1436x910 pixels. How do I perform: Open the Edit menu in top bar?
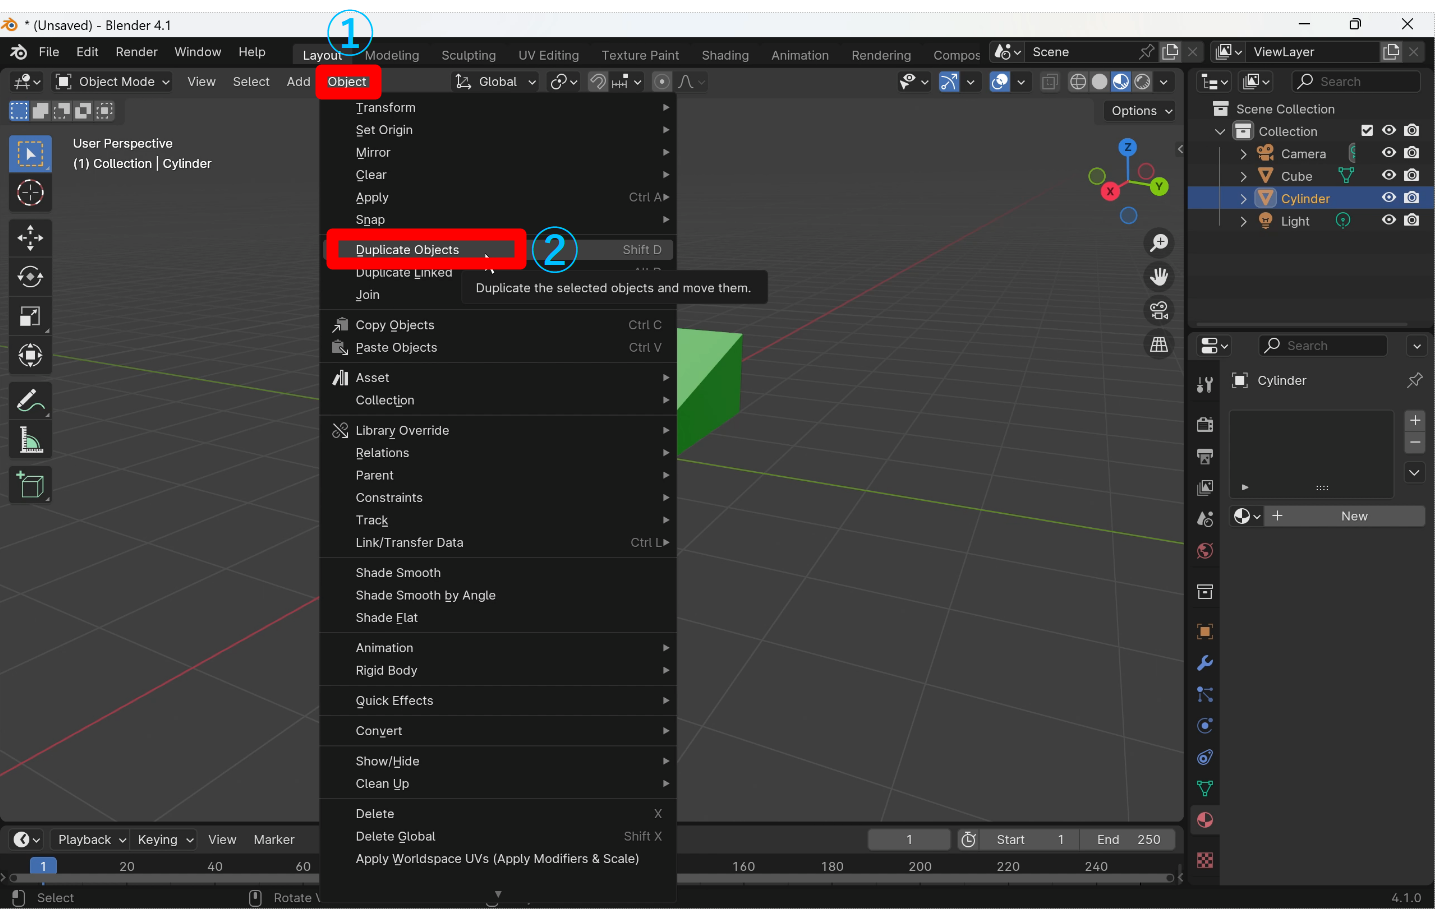pyautogui.click(x=88, y=52)
